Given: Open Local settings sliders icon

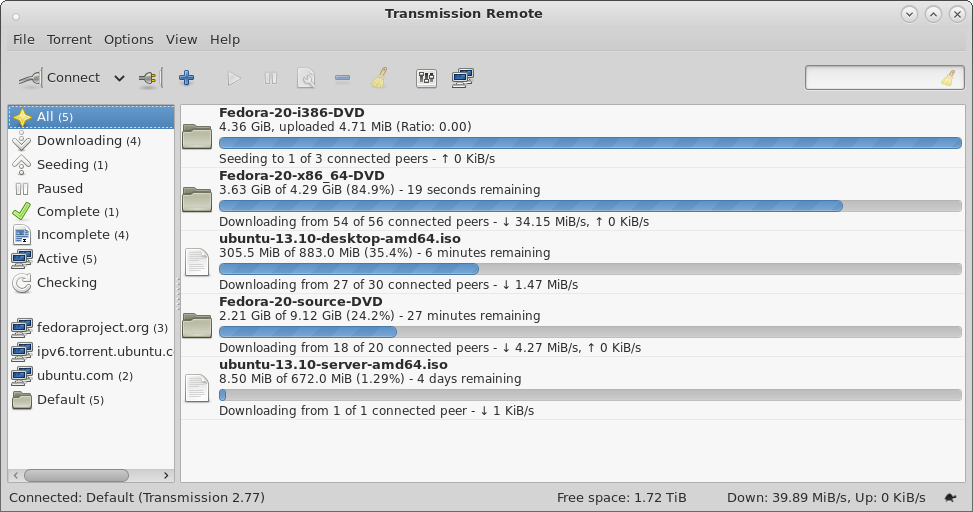Looking at the screenshot, I should tap(426, 78).
